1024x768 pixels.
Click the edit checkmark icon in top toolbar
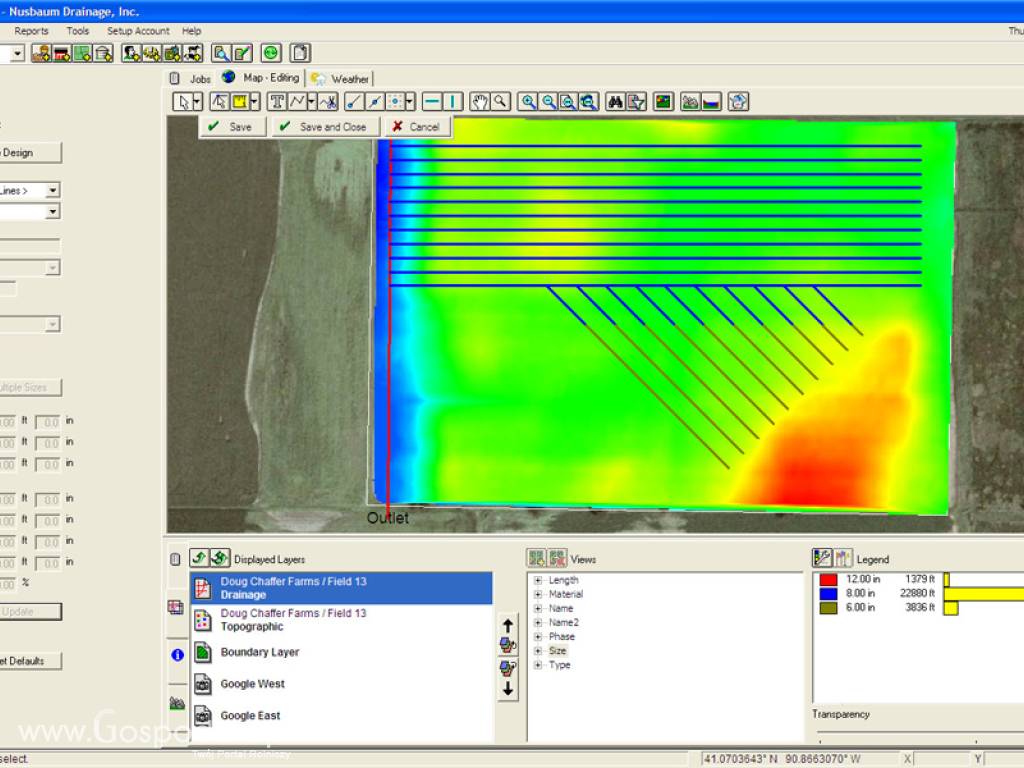(242, 53)
